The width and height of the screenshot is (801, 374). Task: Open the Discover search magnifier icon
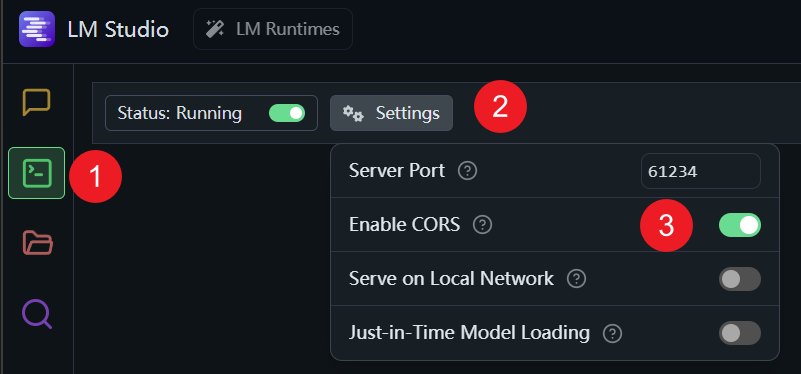click(x=37, y=314)
